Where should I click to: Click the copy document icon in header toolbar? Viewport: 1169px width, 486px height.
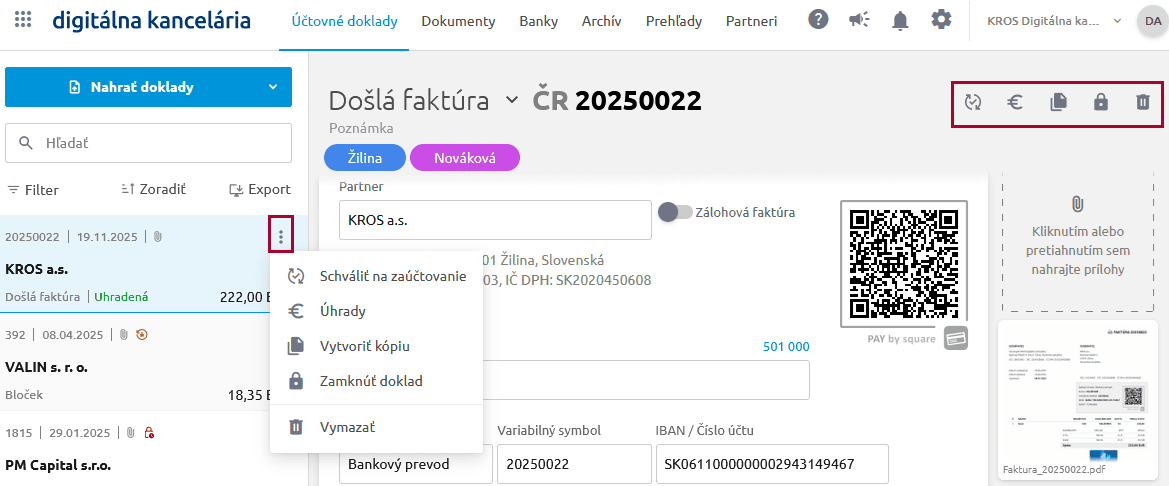click(1058, 101)
